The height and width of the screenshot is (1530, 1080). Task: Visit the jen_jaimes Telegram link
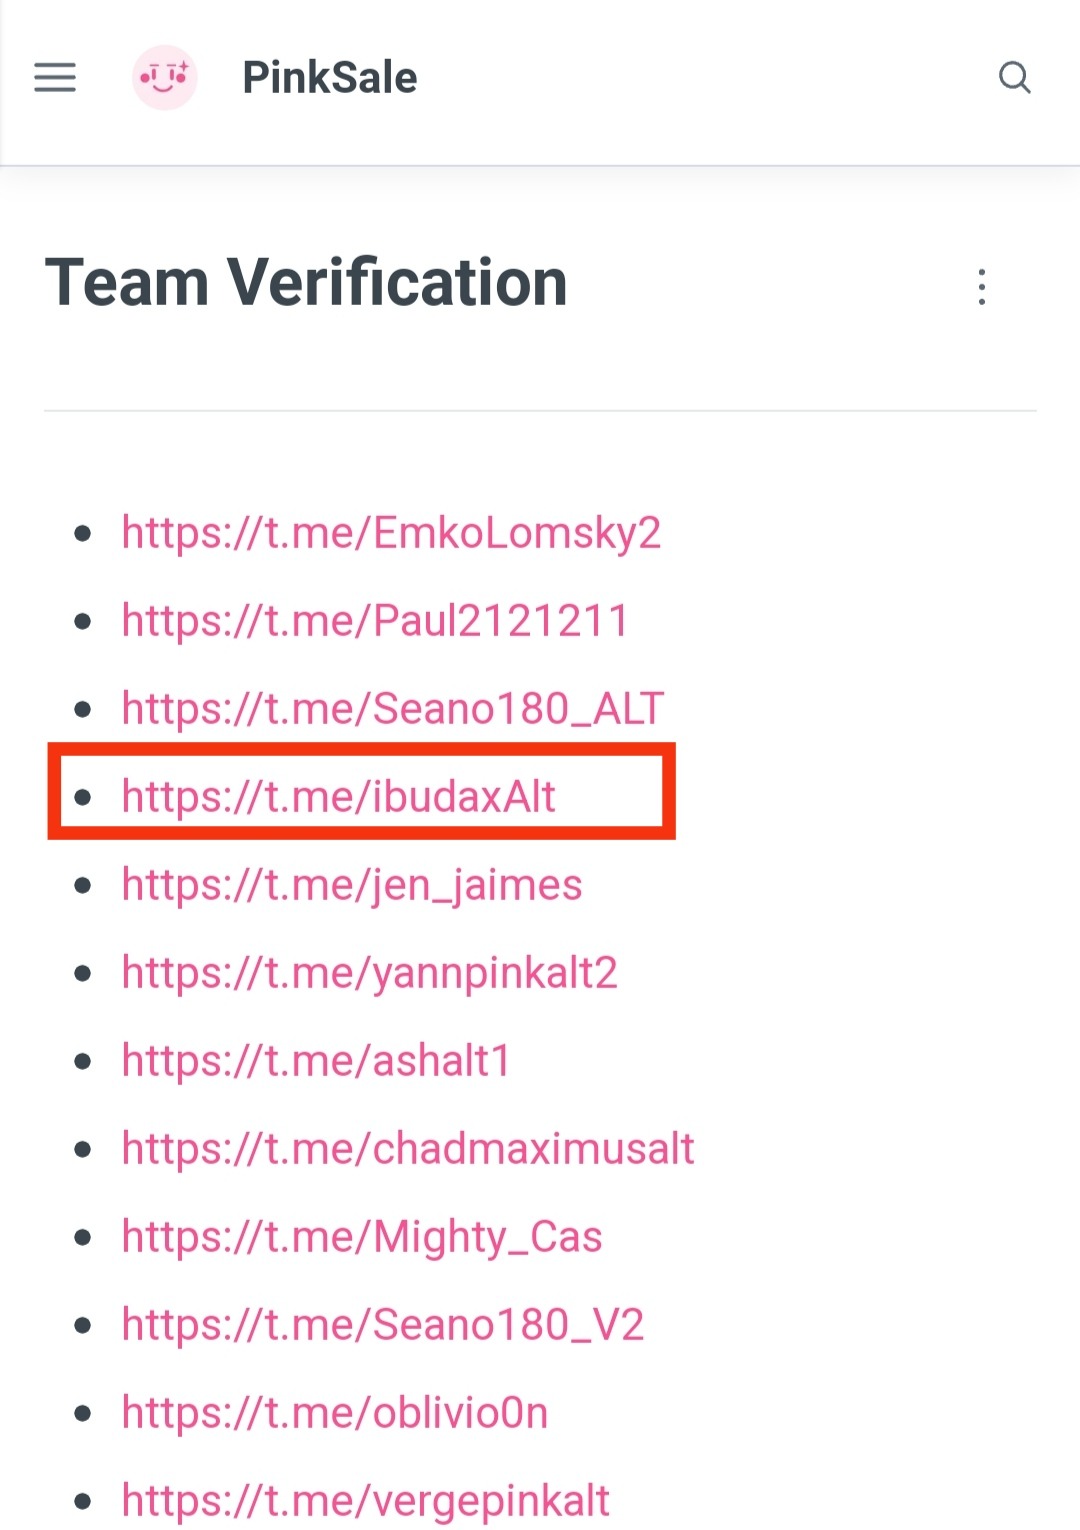coord(351,885)
